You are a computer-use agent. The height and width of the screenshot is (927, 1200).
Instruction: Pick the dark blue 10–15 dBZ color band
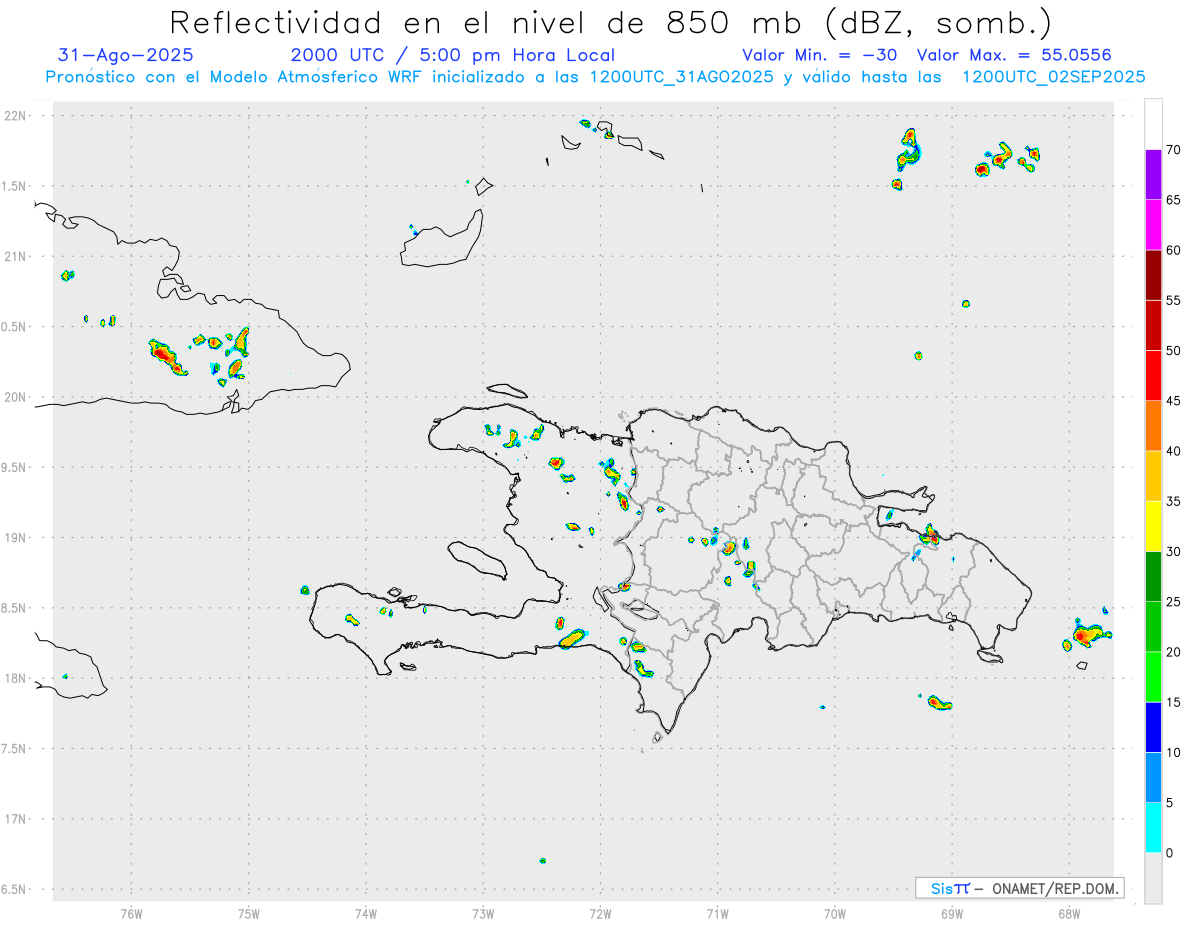[1153, 727]
